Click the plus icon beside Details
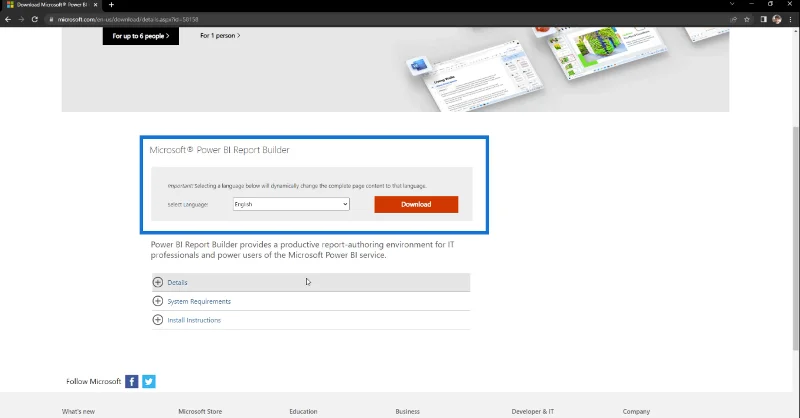Viewport: 800px width, 418px height. [158, 282]
